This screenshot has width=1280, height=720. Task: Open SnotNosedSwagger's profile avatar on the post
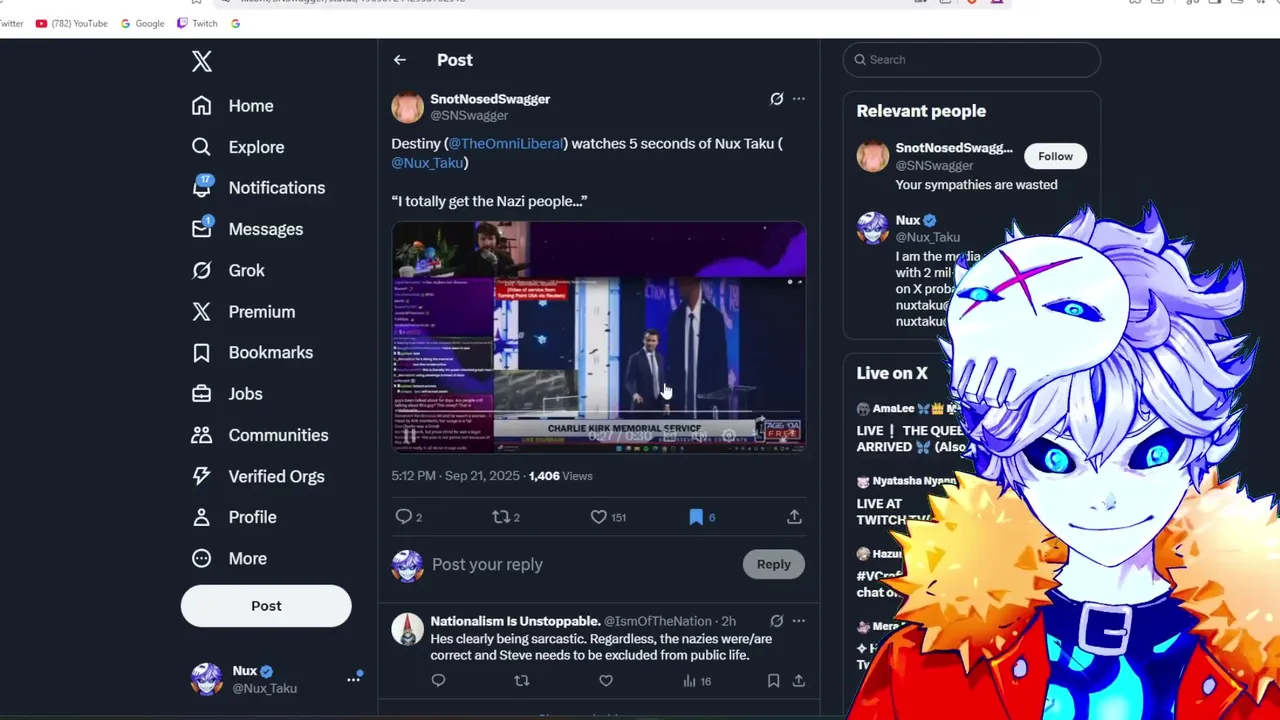click(407, 107)
